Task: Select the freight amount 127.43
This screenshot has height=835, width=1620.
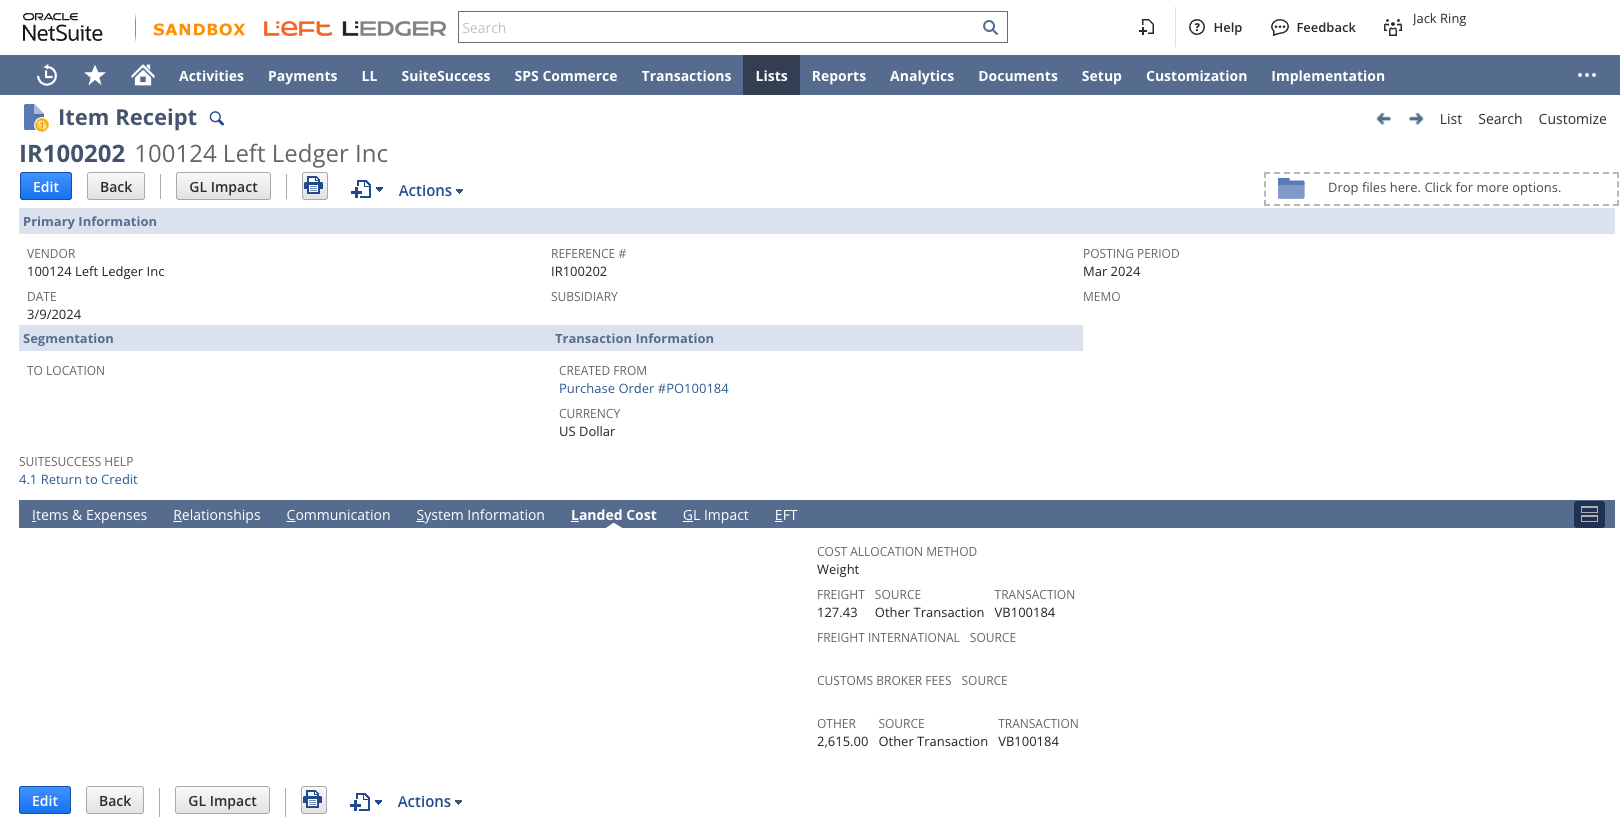Action: point(837,612)
